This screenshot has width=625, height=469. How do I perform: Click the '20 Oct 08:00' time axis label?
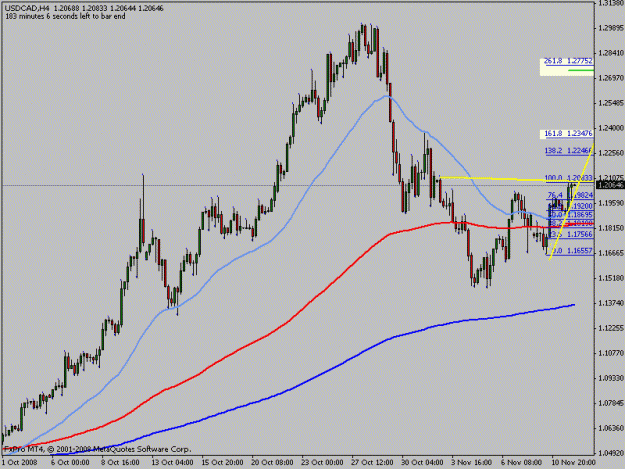click(272, 463)
